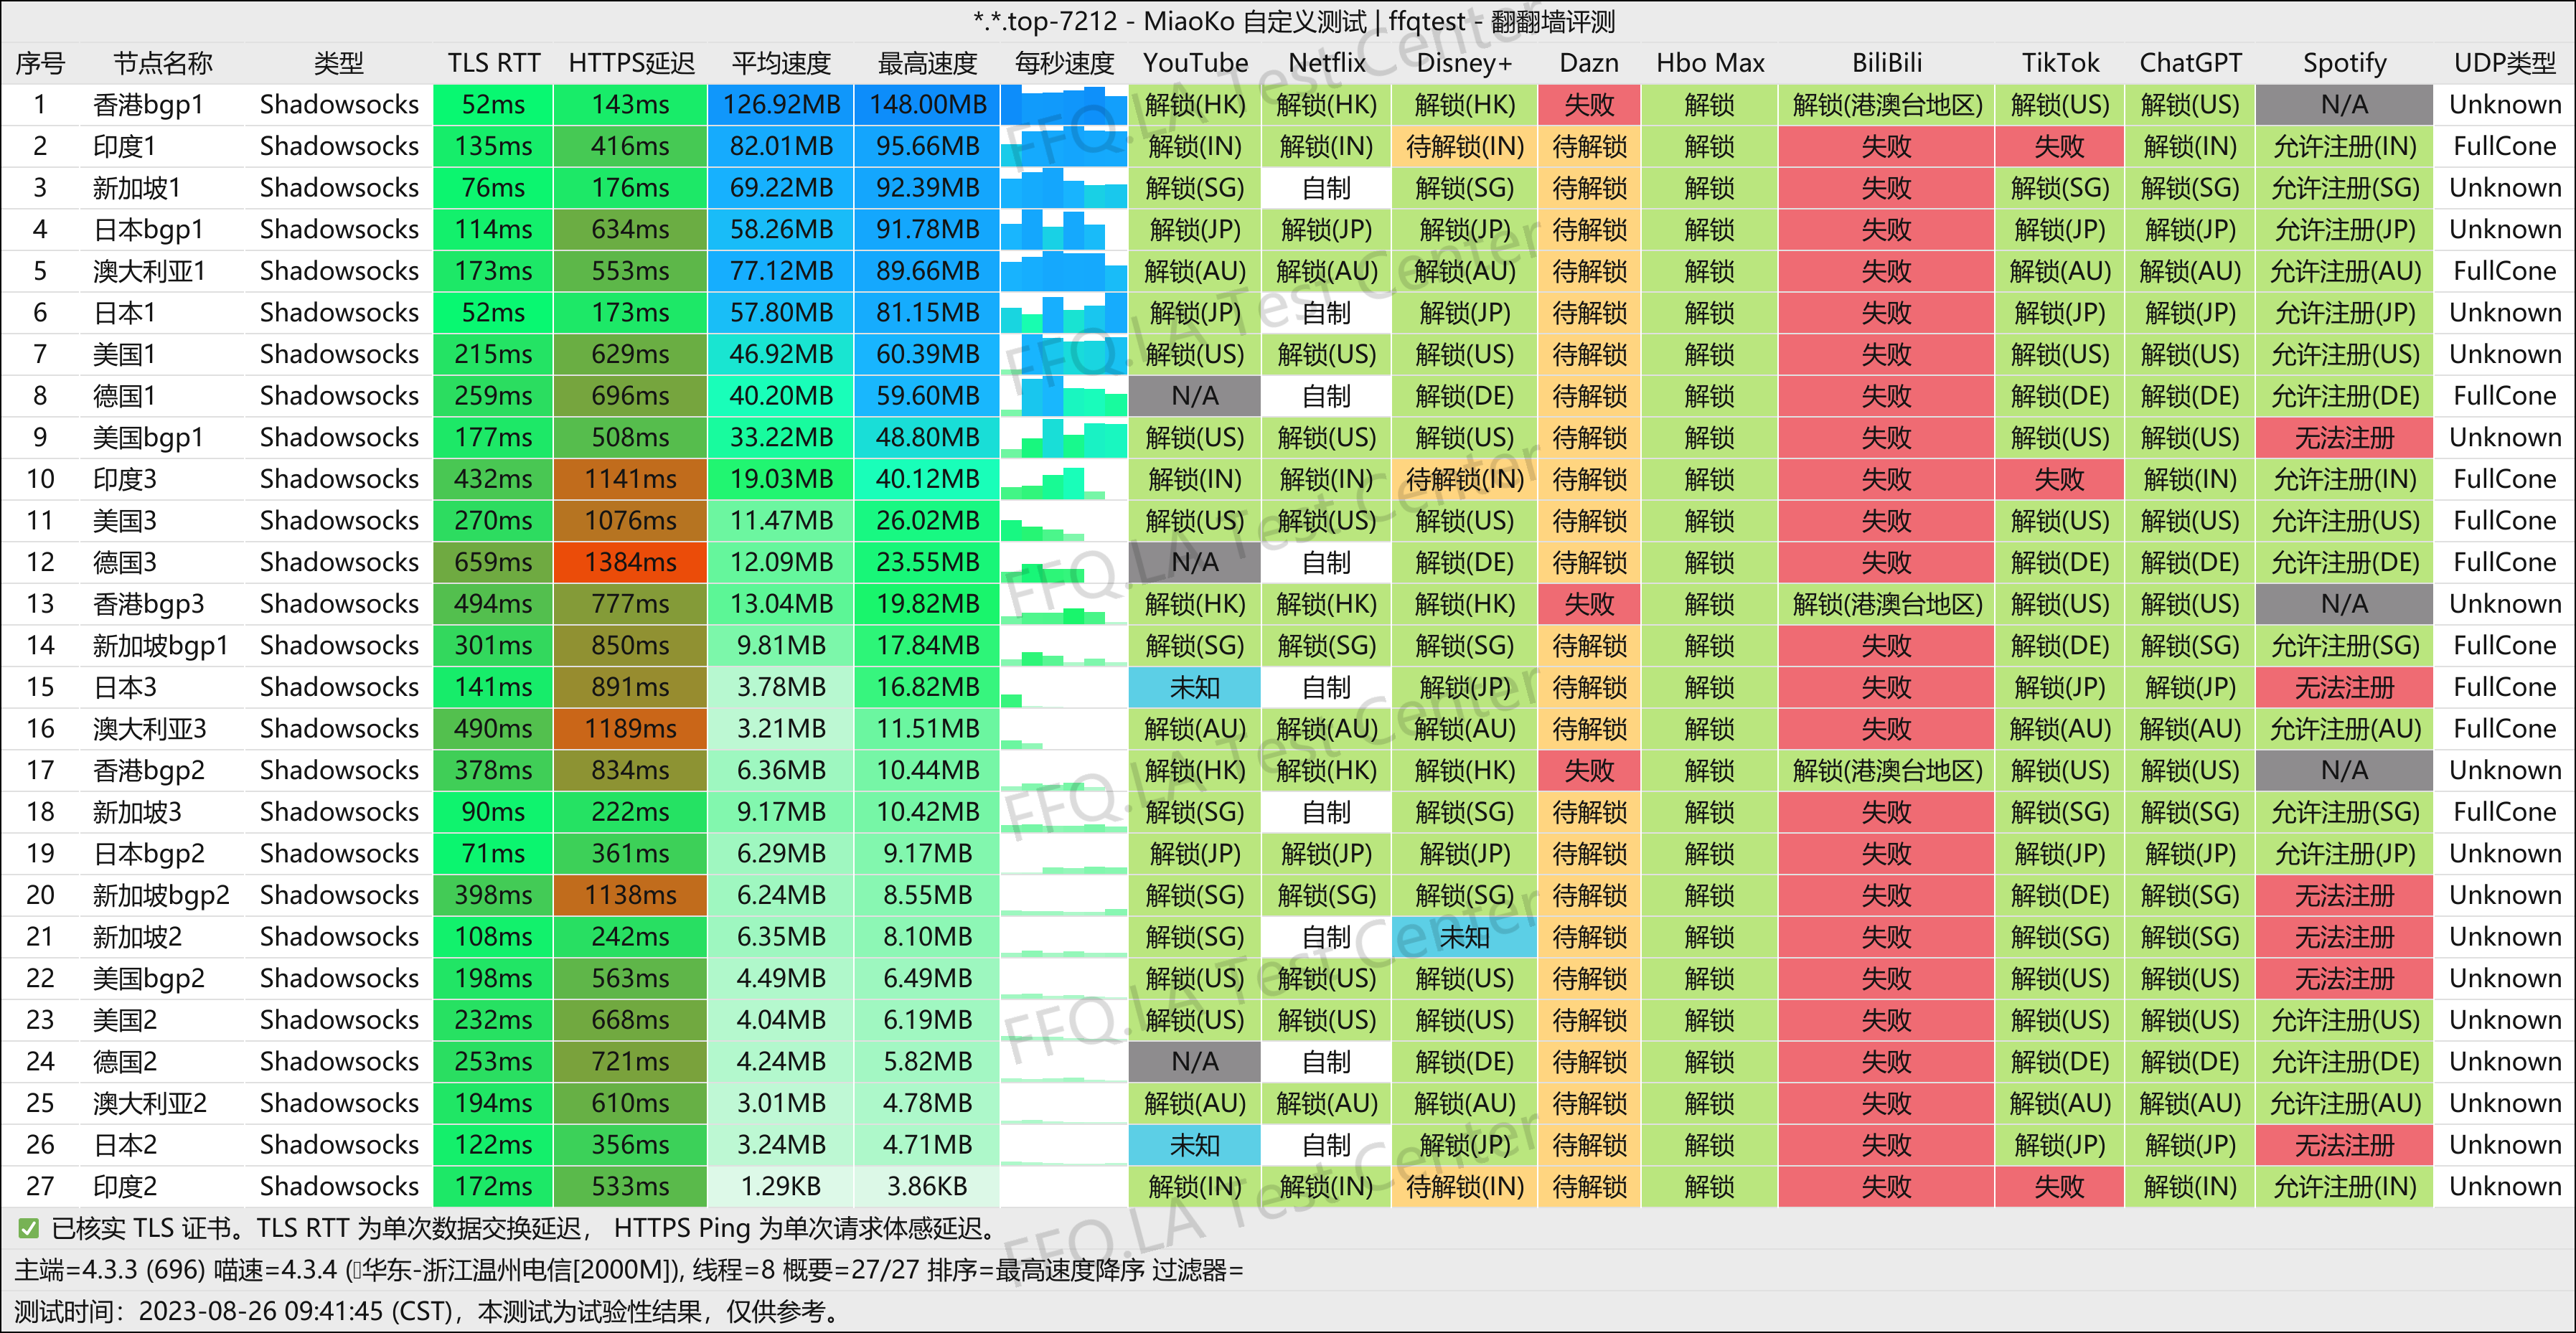Click the YouTube N/A cell for 德国1
The image size is (2576, 1333).
click(x=1195, y=396)
